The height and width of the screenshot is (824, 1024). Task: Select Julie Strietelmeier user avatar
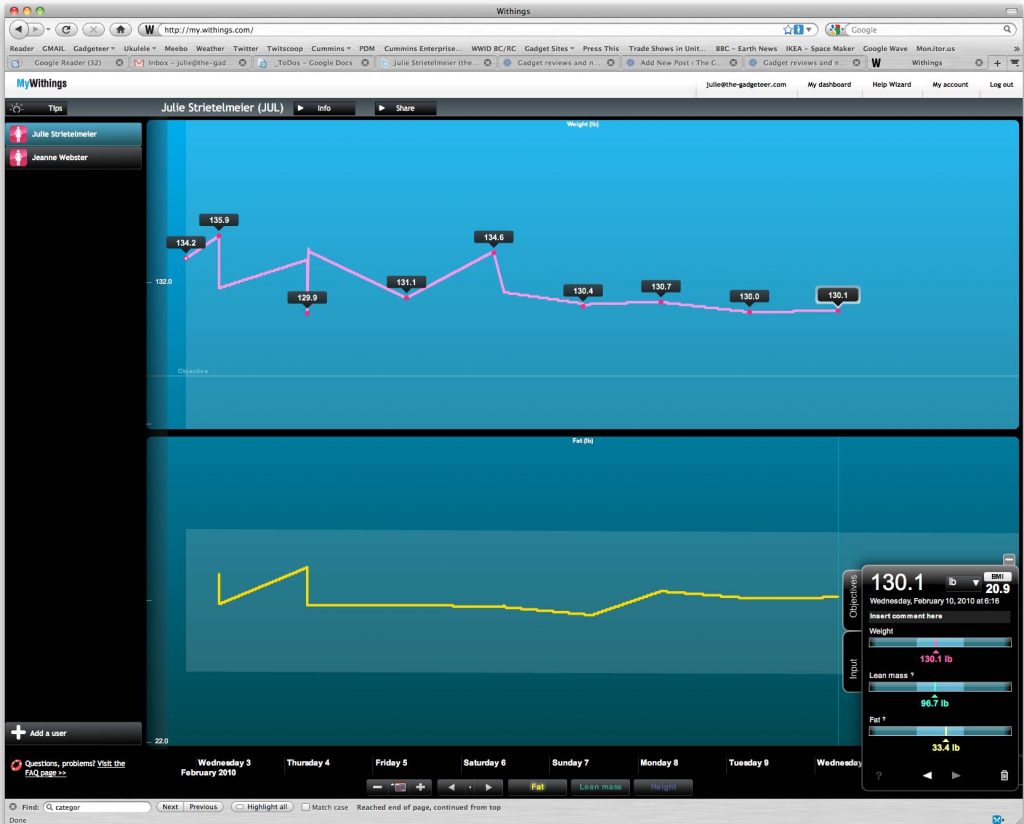(18, 134)
